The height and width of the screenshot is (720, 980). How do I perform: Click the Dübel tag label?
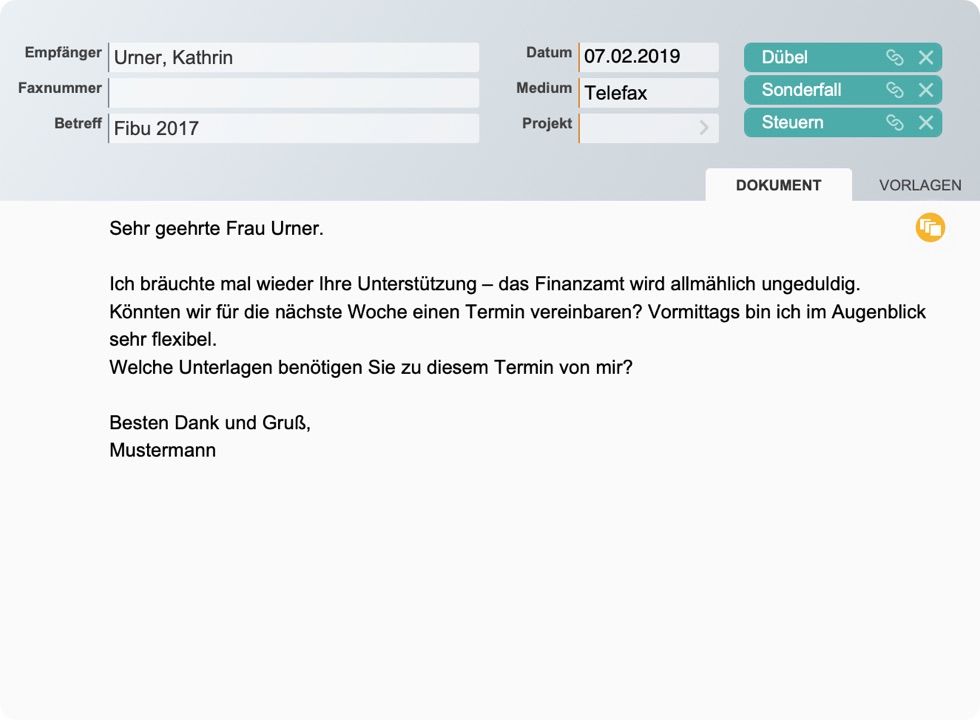point(785,58)
